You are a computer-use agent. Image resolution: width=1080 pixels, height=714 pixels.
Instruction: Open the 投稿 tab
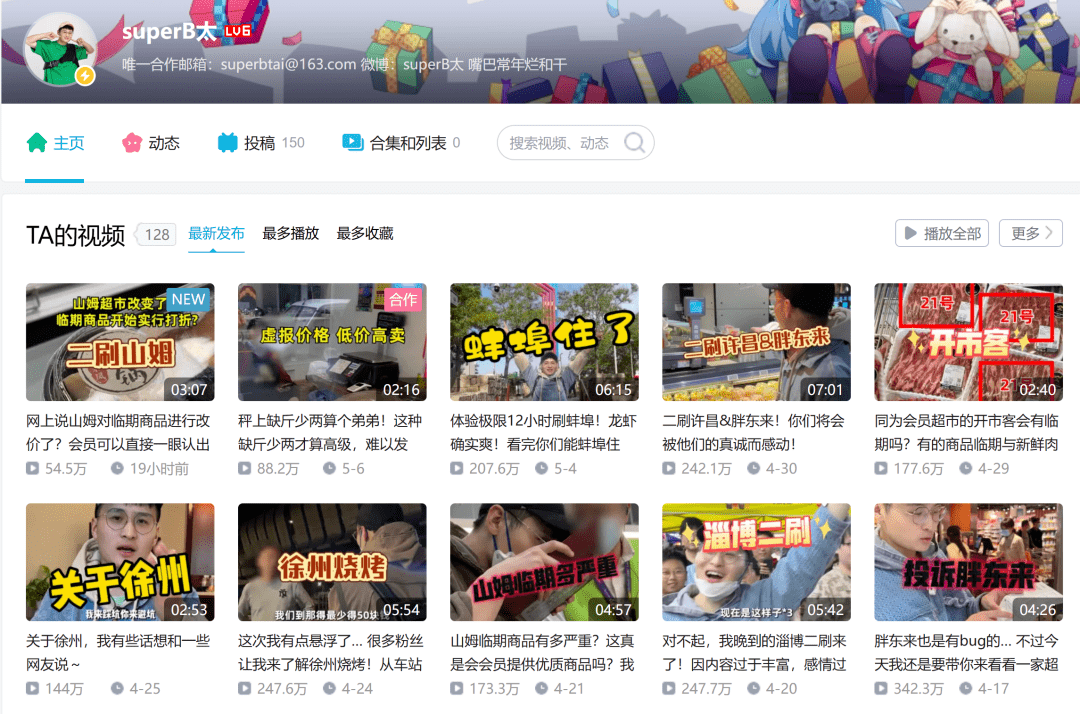[x=260, y=143]
